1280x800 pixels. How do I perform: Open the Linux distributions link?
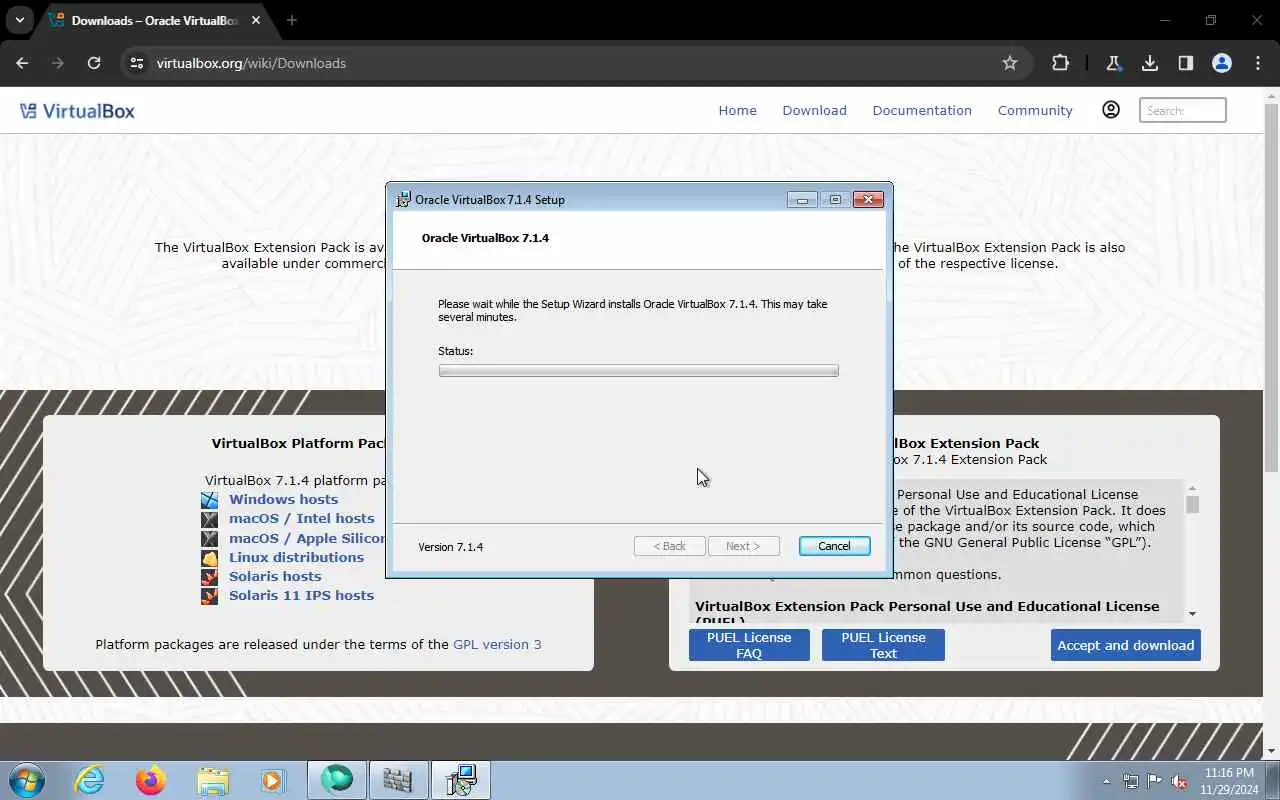pyautogui.click(x=296, y=557)
